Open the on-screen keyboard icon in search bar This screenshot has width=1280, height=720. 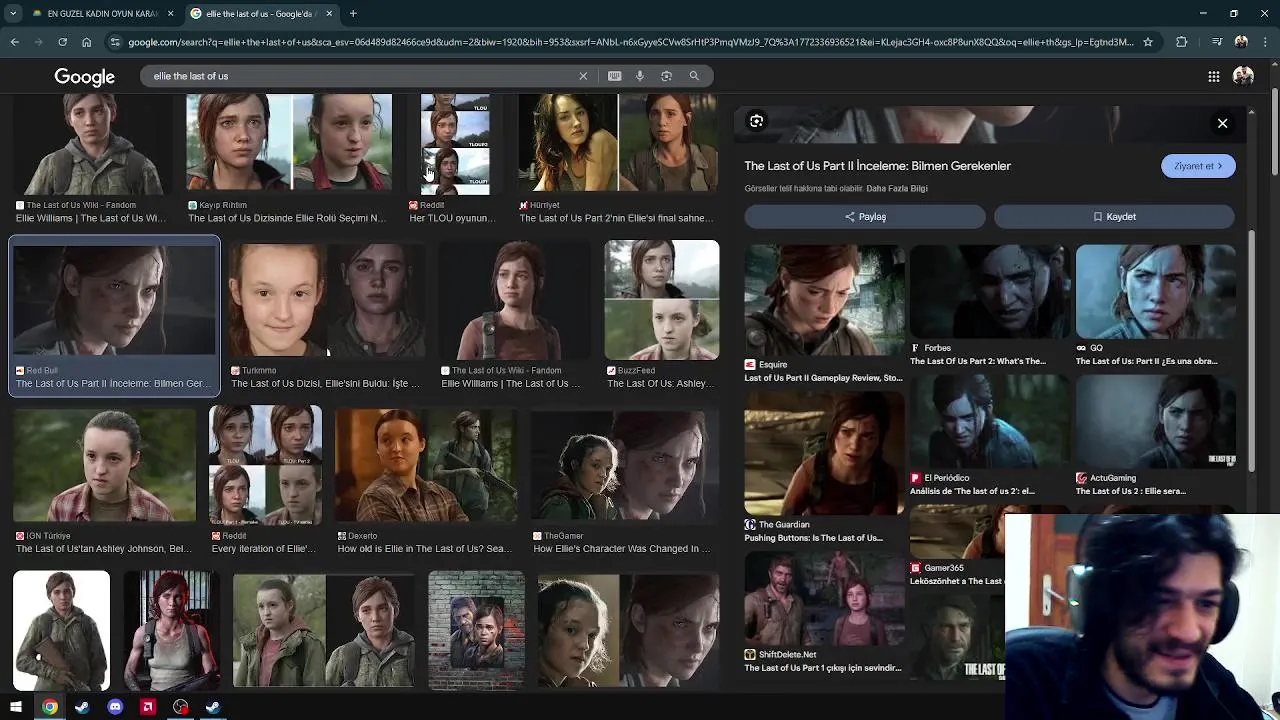[614, 76]
